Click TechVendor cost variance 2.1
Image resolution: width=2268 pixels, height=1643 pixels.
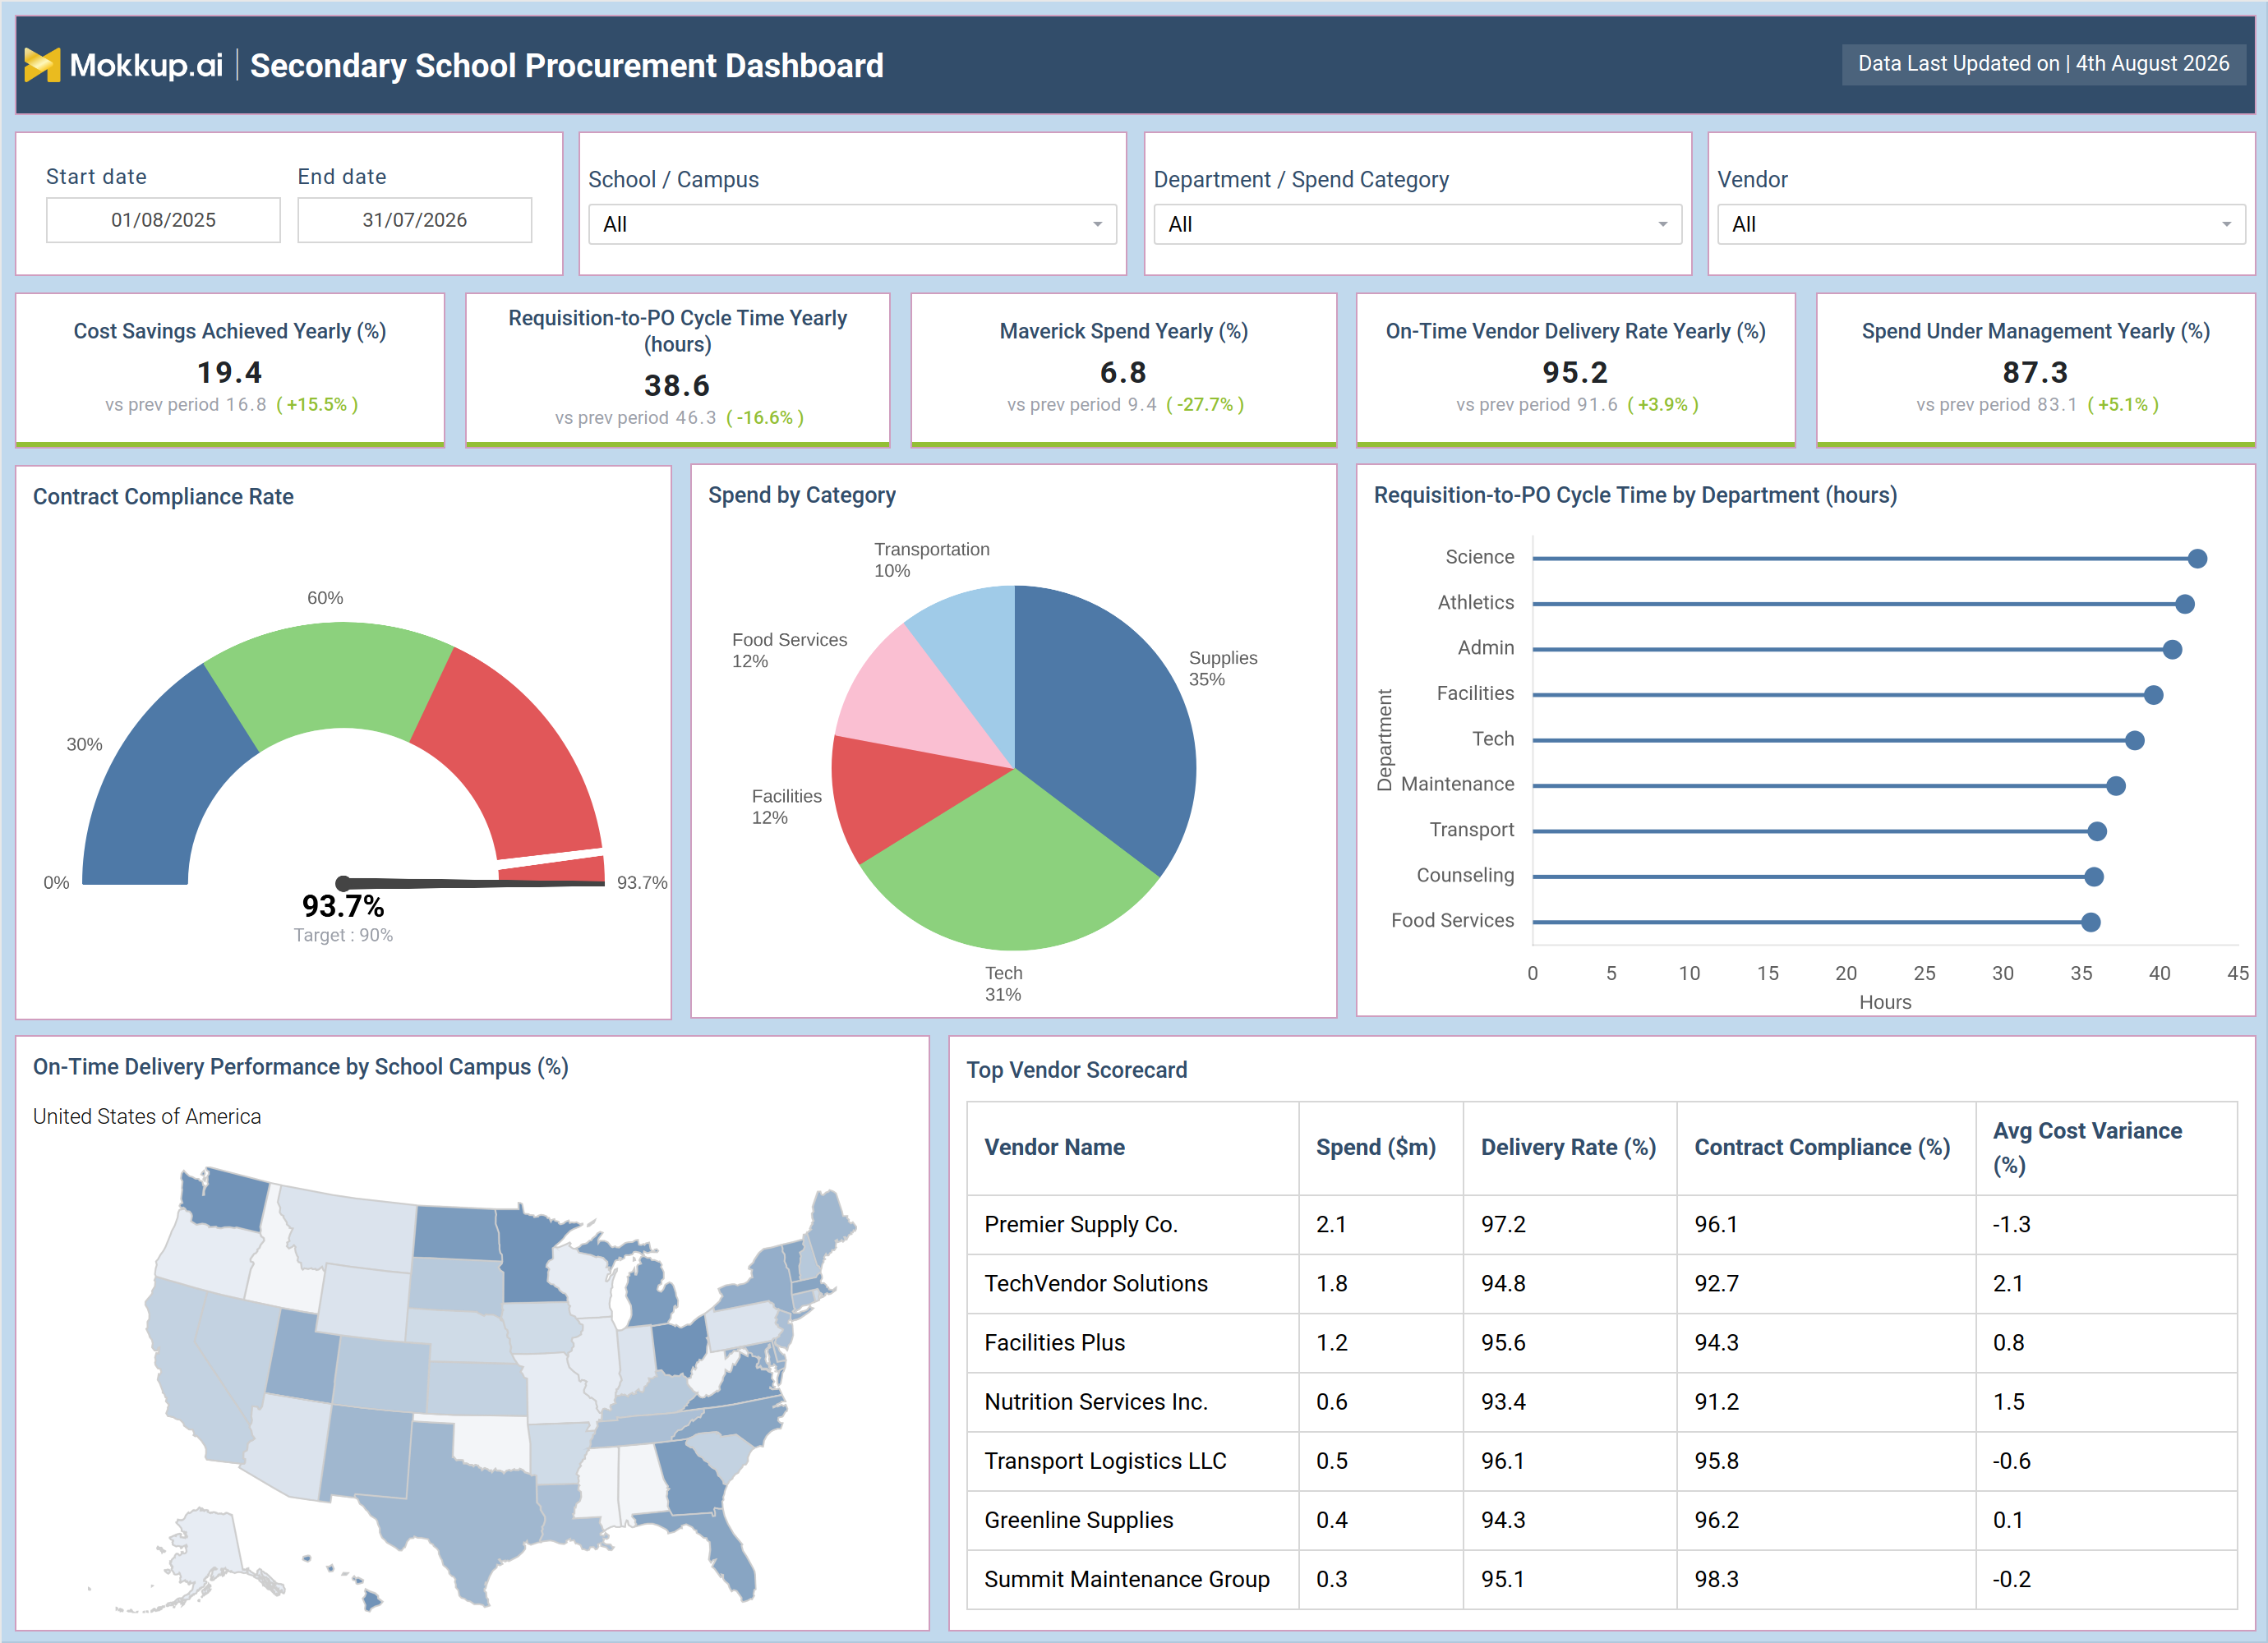coord(2008,1283)
